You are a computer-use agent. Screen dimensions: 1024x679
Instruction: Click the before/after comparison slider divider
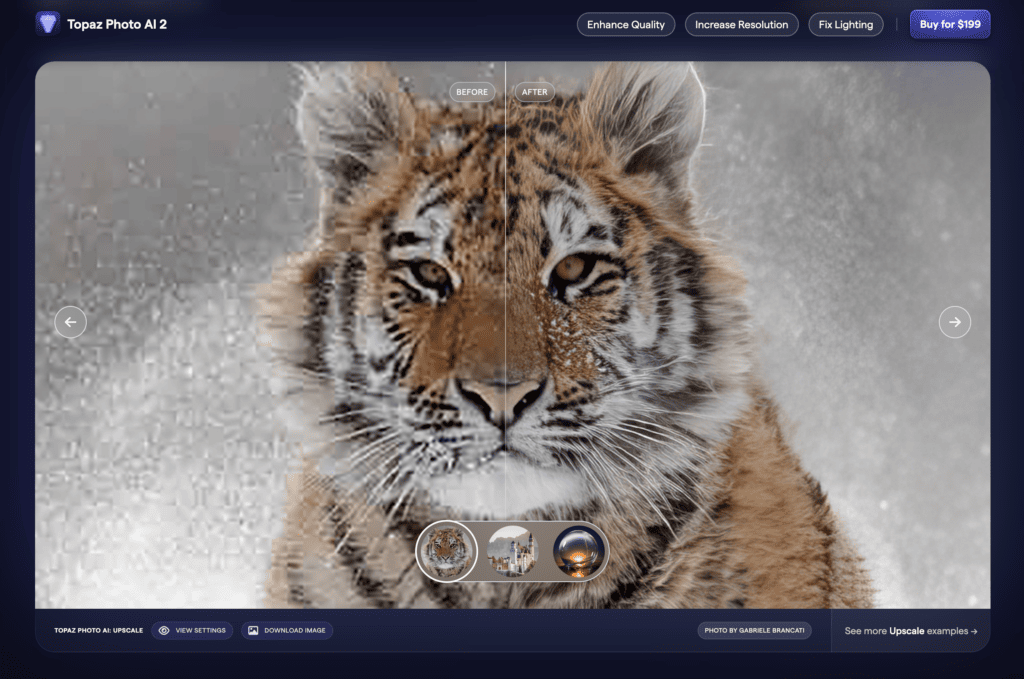(506, 300)
